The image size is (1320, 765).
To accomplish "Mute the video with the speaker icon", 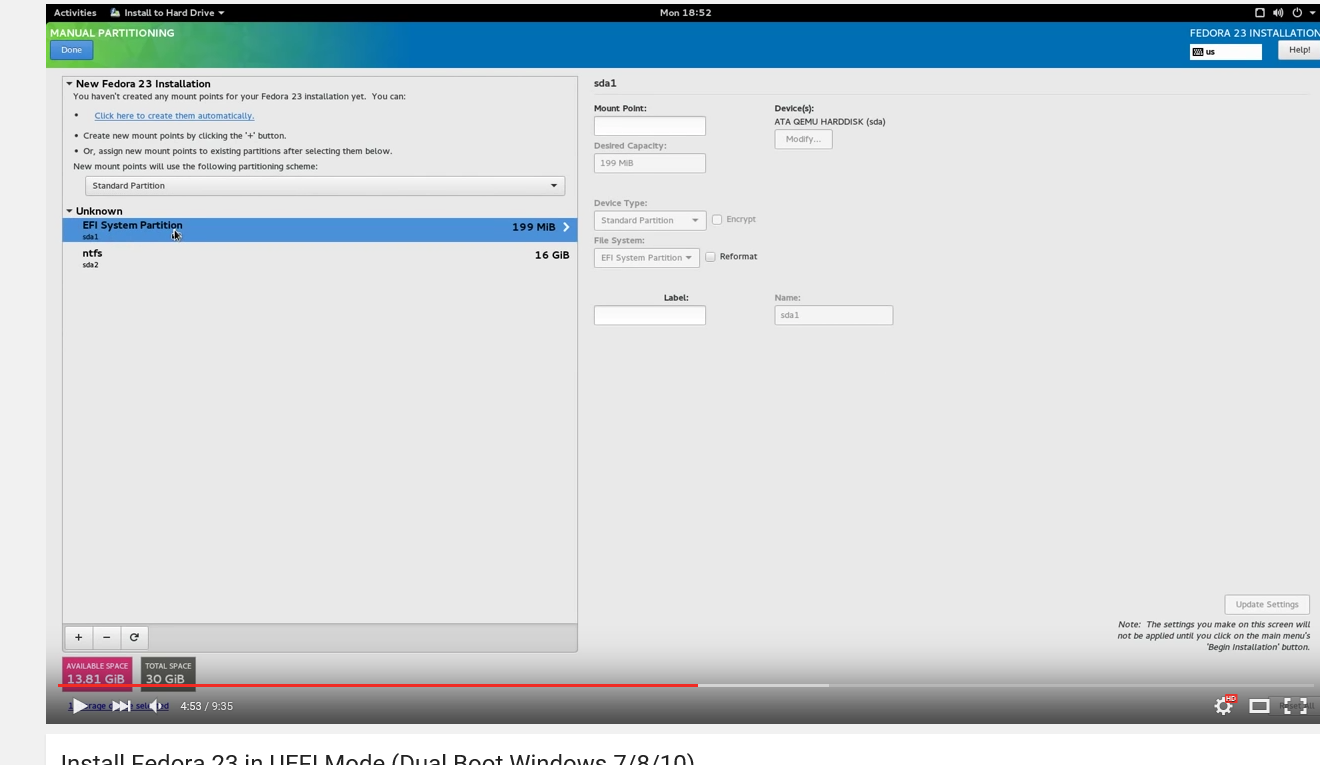I will pyautogui.click(x=157, y=706).
